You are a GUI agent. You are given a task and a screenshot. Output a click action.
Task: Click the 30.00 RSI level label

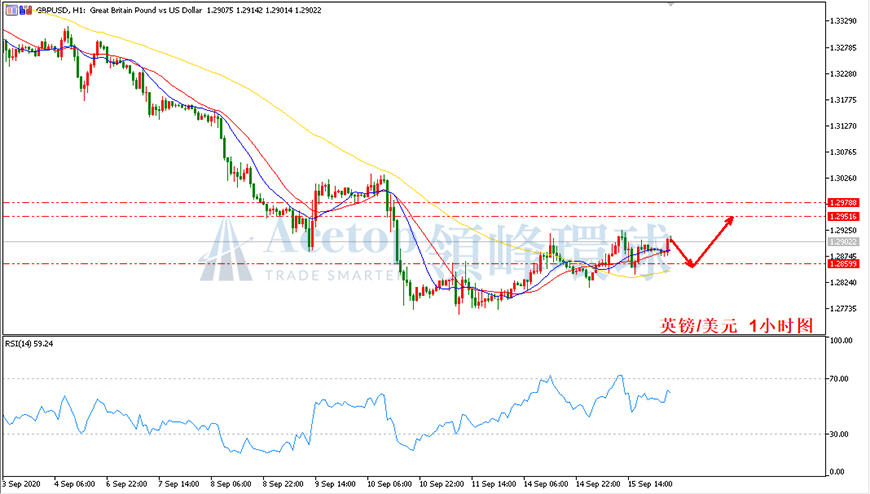(x=838, y=434)
